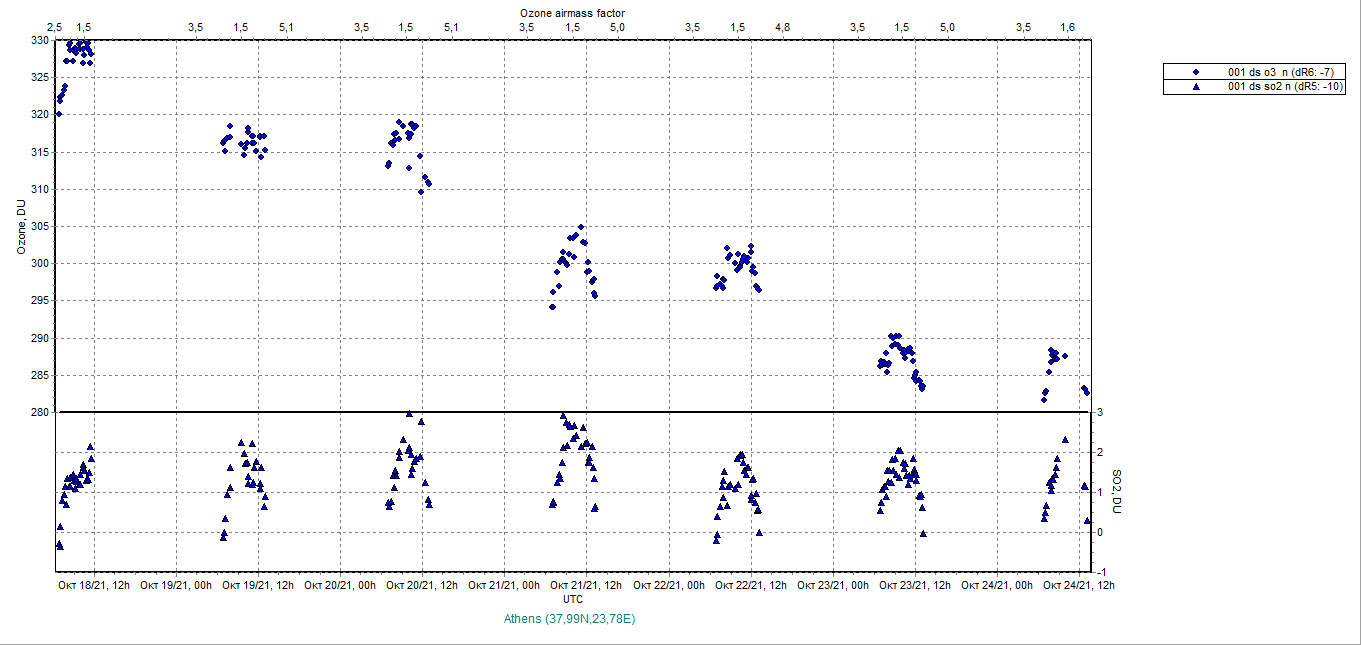Screen dimensions: 1361x645
Task: Click the 'Окт 19/21, 00h' time axis tick
Action: 176,585
